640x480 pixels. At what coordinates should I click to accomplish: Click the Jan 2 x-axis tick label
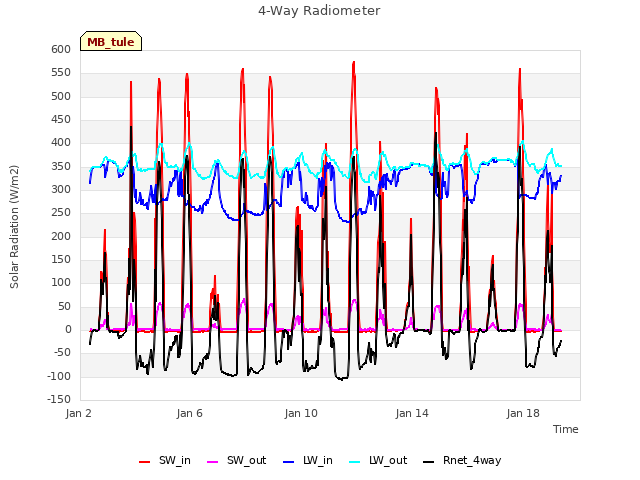(x=78, y=413)
